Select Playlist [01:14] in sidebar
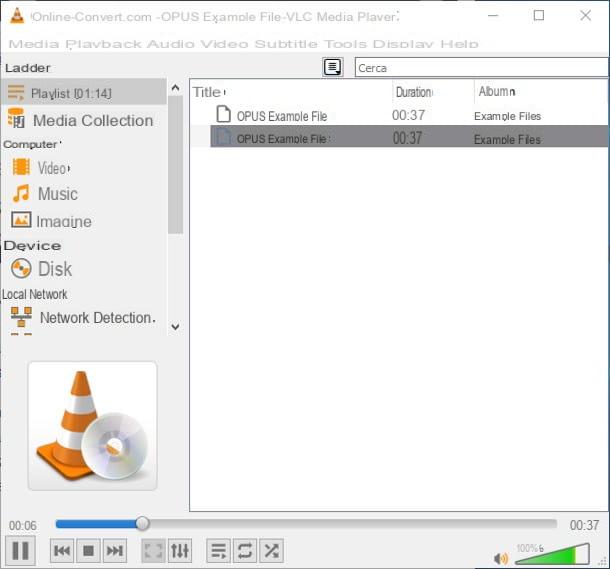 (x=84, y=92)
